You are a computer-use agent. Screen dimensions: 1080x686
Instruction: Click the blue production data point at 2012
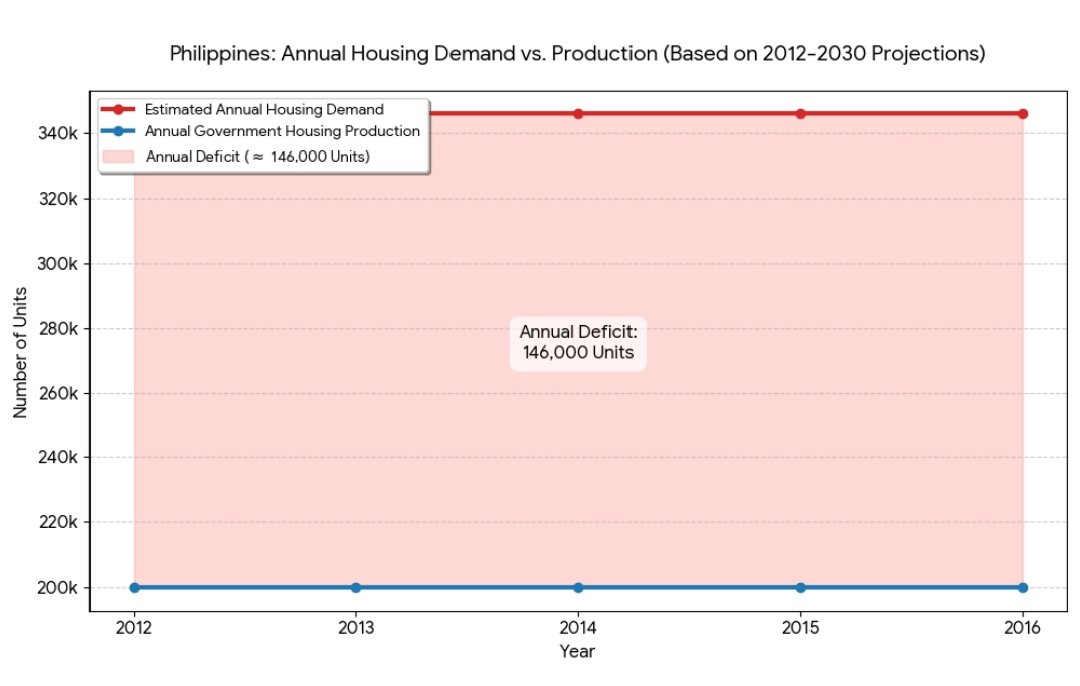(134, 587)
